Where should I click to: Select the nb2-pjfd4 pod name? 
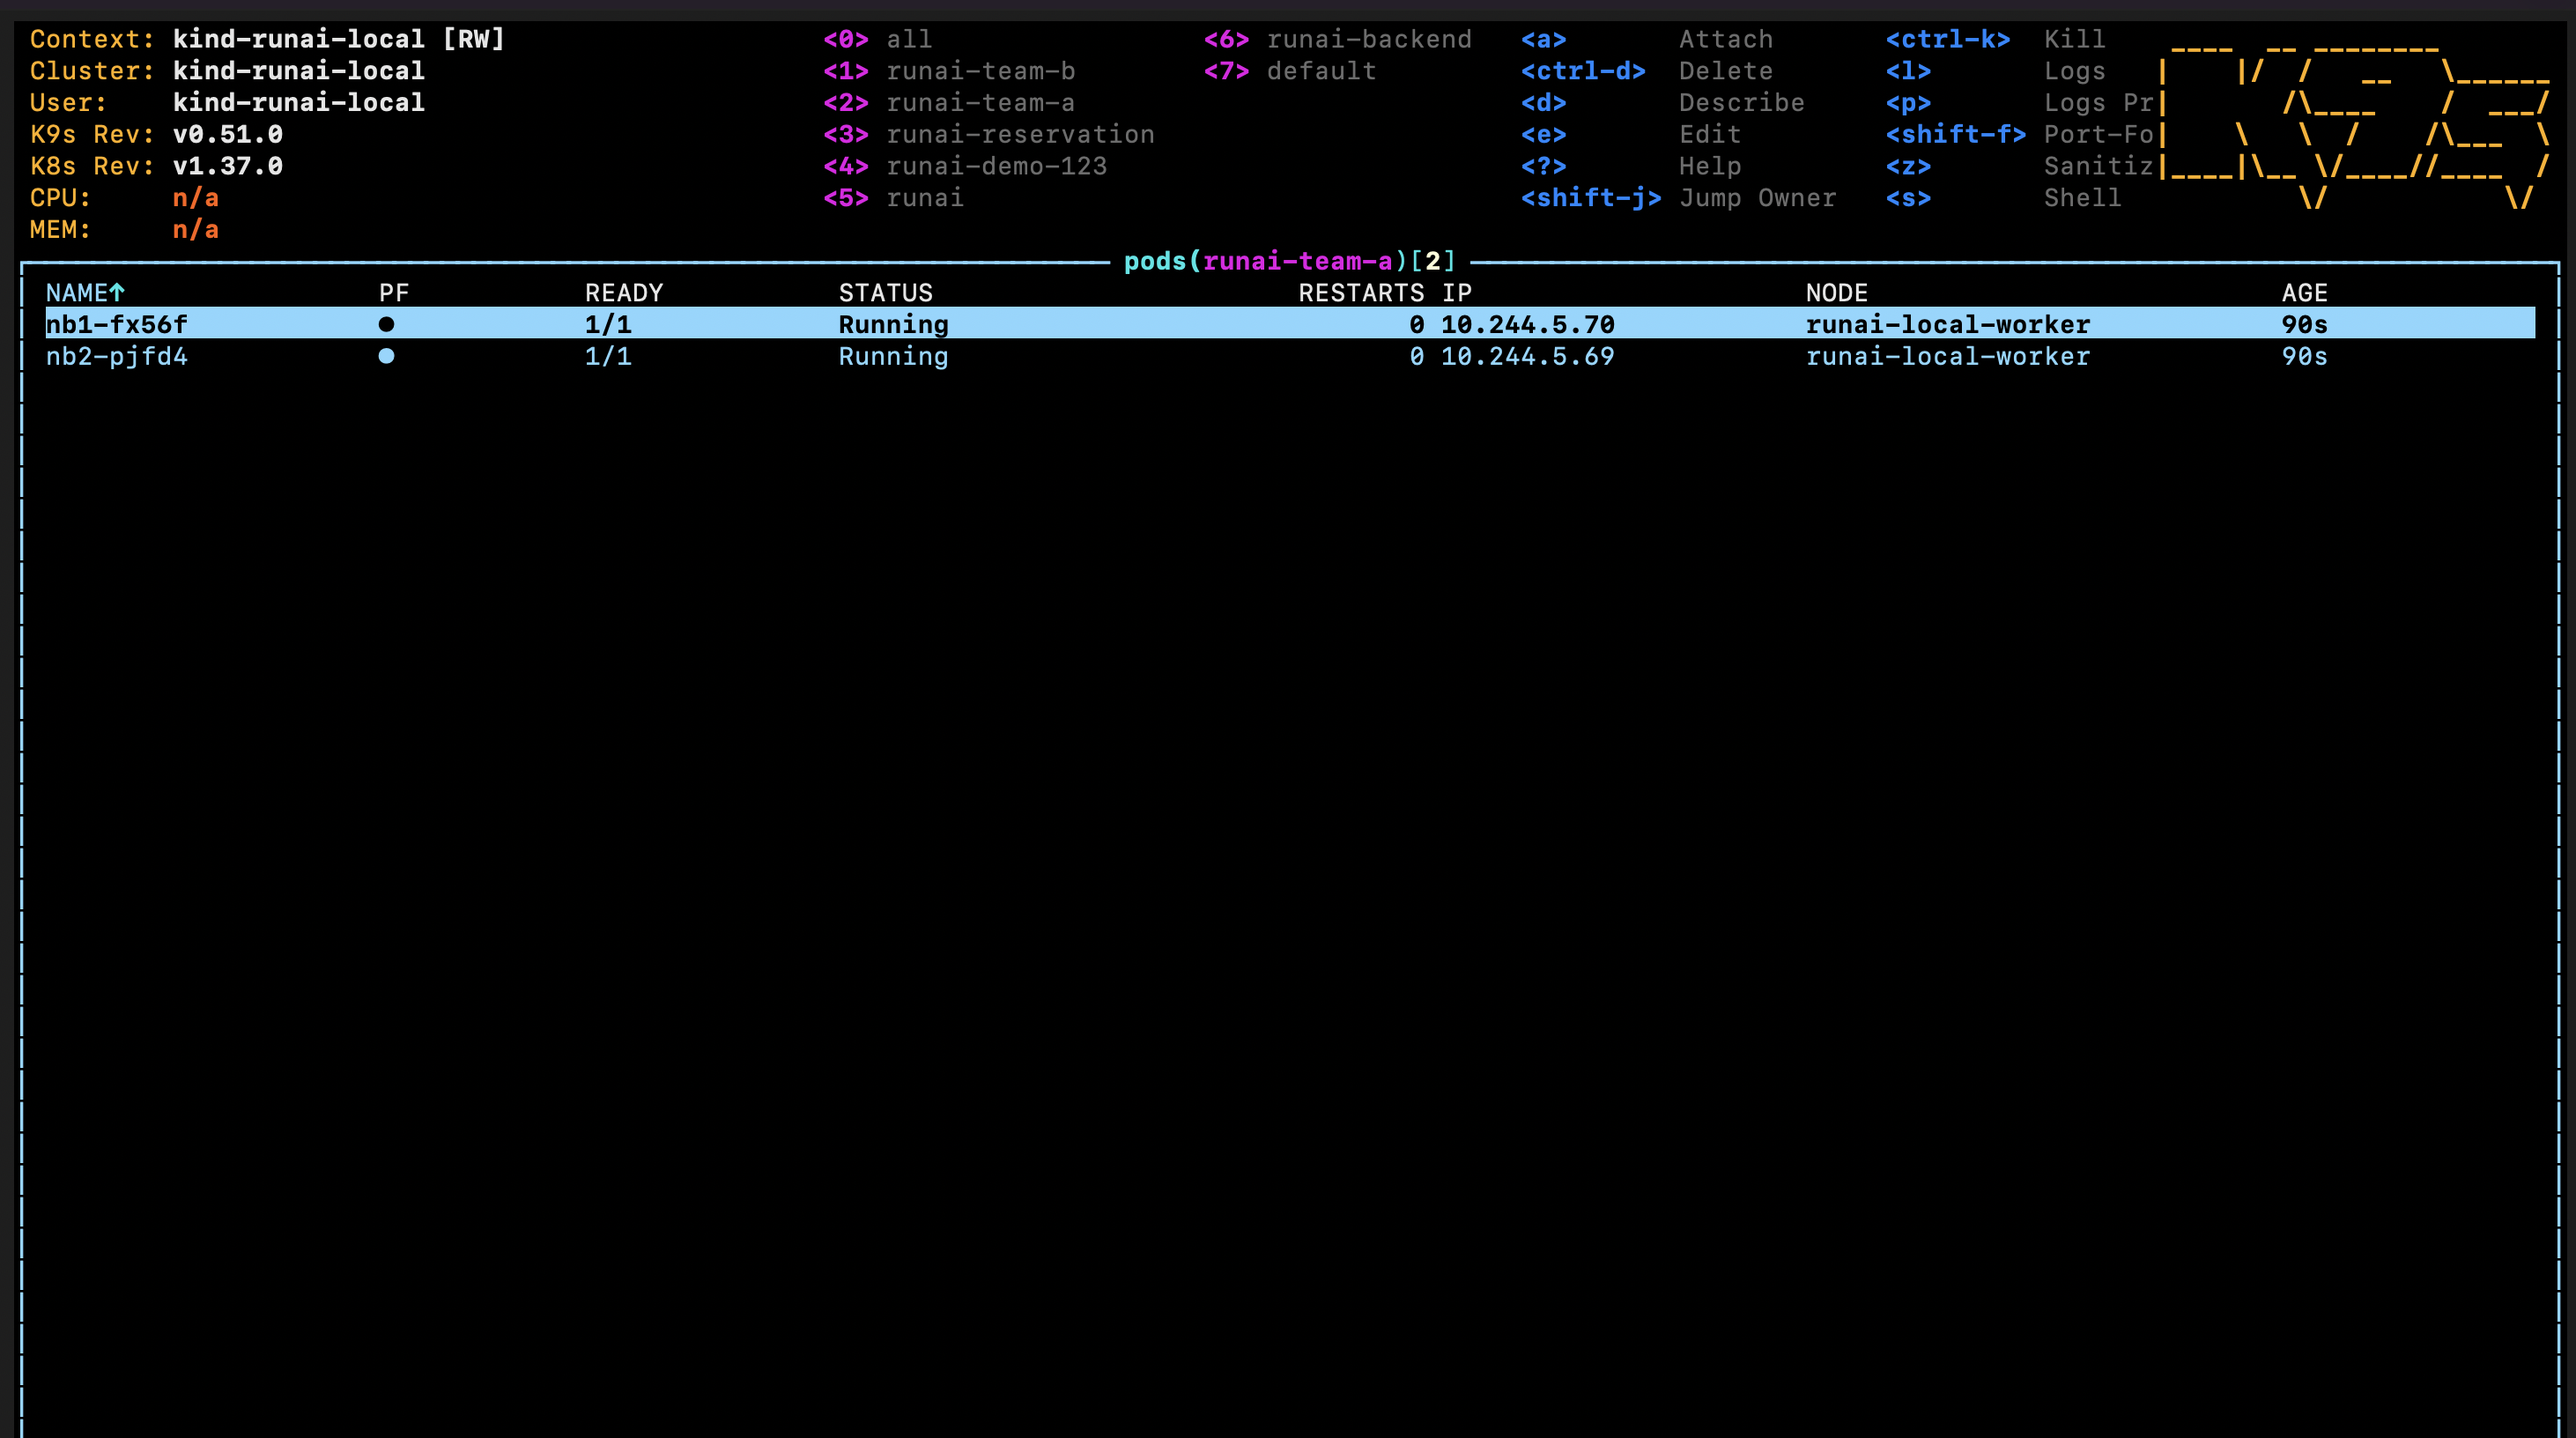click(117, 356)
